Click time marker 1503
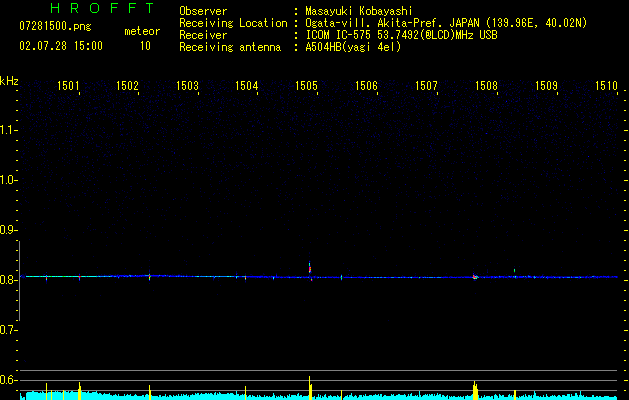The width and height of the screenshot is (629, 400). (187, 86)
